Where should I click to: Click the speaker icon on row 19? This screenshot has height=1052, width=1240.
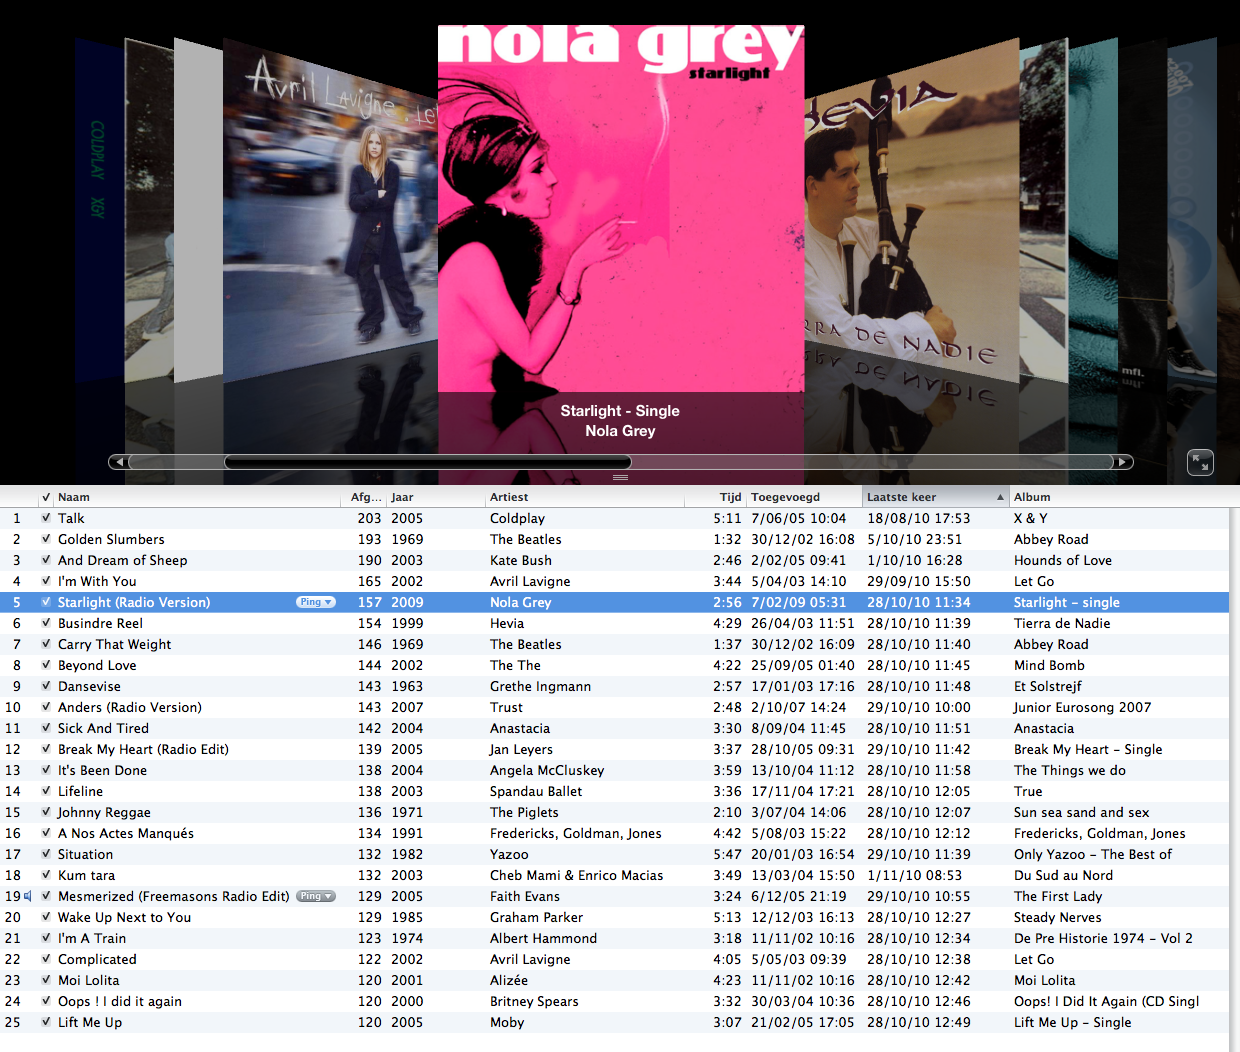tap(28, 896)
